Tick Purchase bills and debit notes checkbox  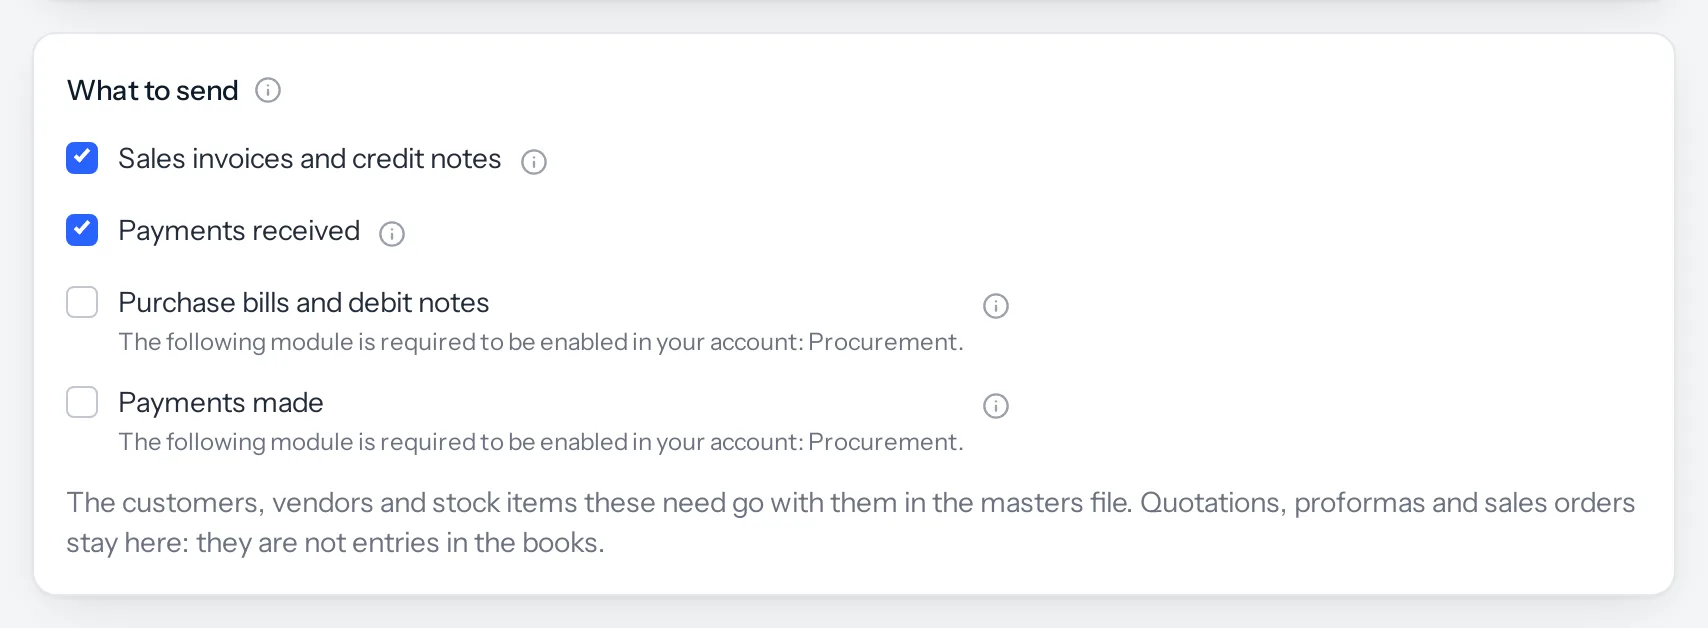pyautogui.click(x=82, y=302)
